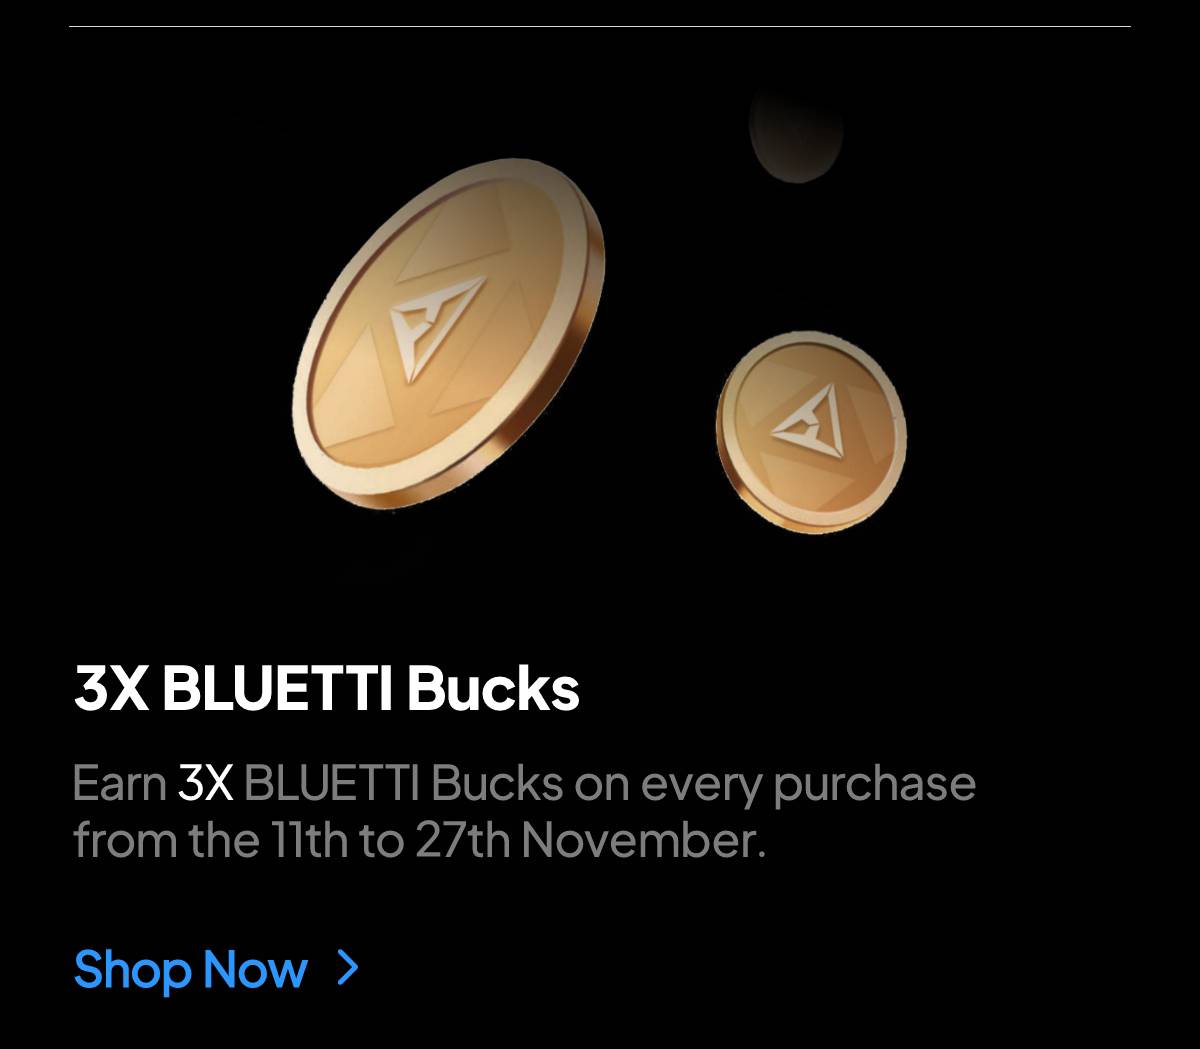
Task: Select BLUETTI in the bold heading
Action: pyautogui.click(x=277, y=690)
